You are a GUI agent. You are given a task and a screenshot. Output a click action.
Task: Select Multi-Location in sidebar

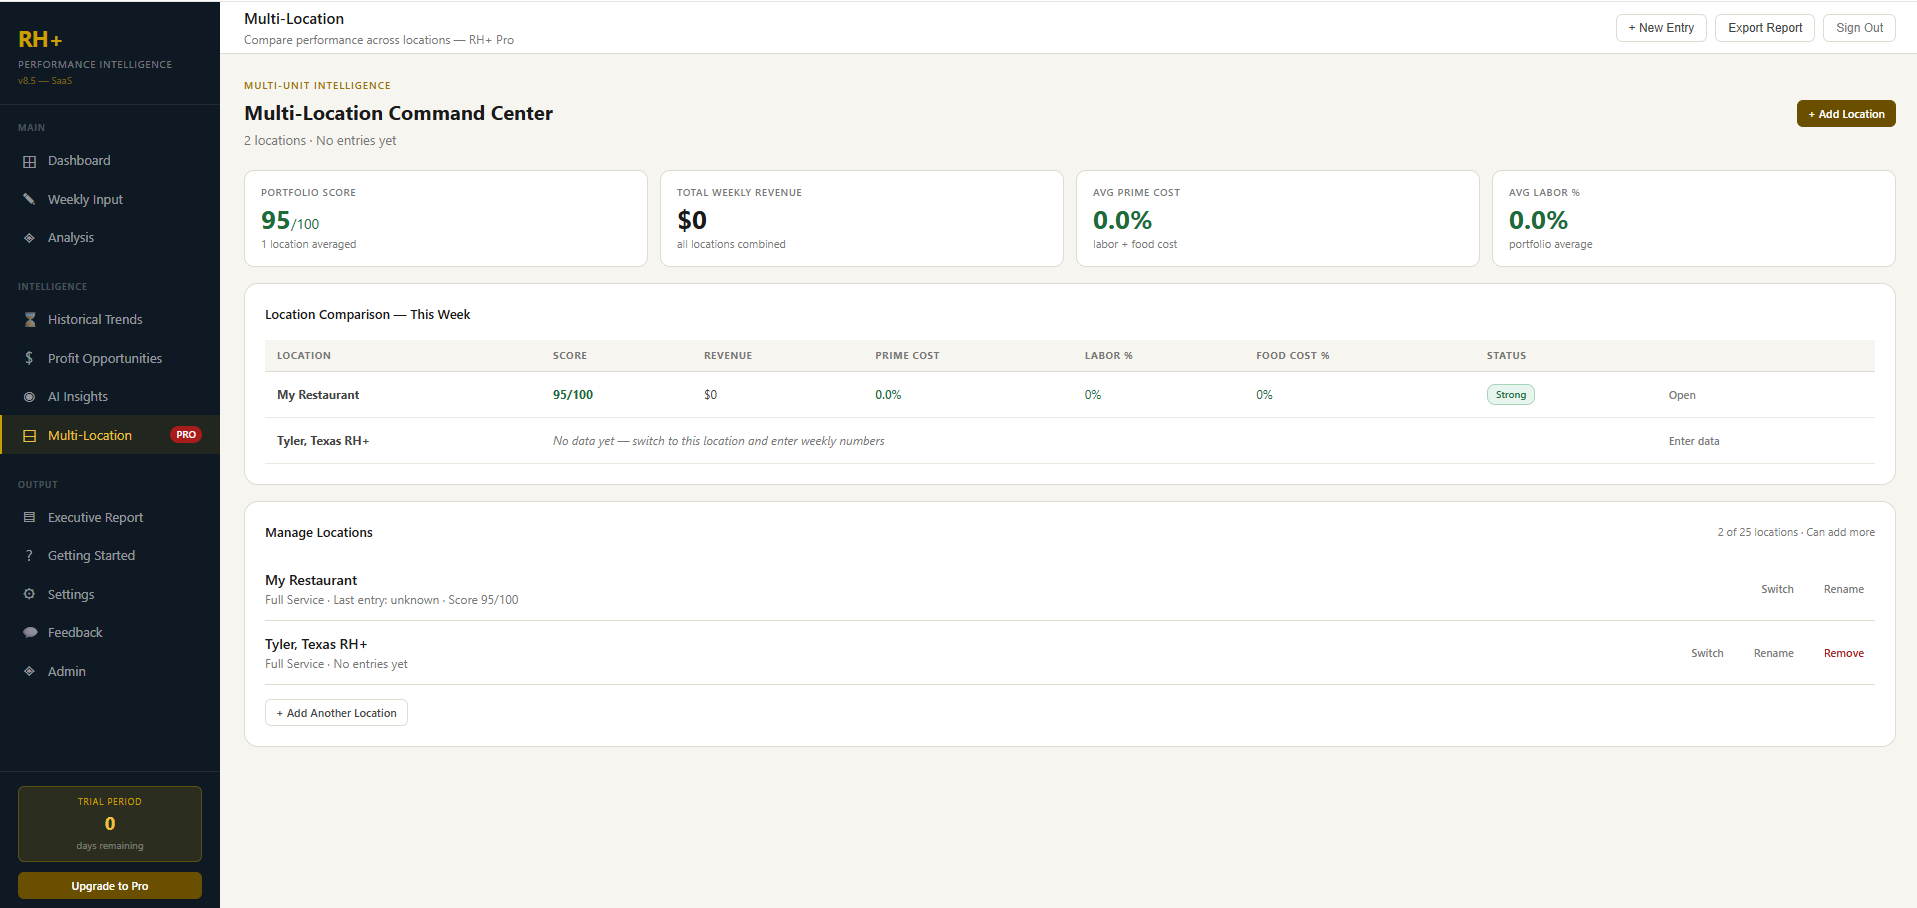(110, 435)
